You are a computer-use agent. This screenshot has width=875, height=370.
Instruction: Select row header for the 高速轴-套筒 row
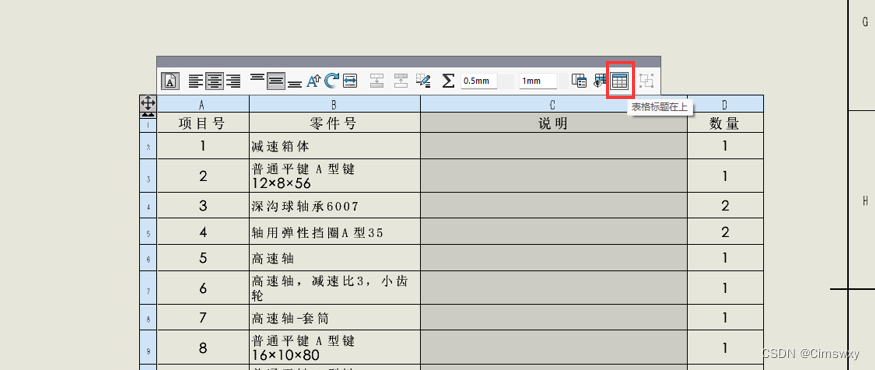click(148, 318)
